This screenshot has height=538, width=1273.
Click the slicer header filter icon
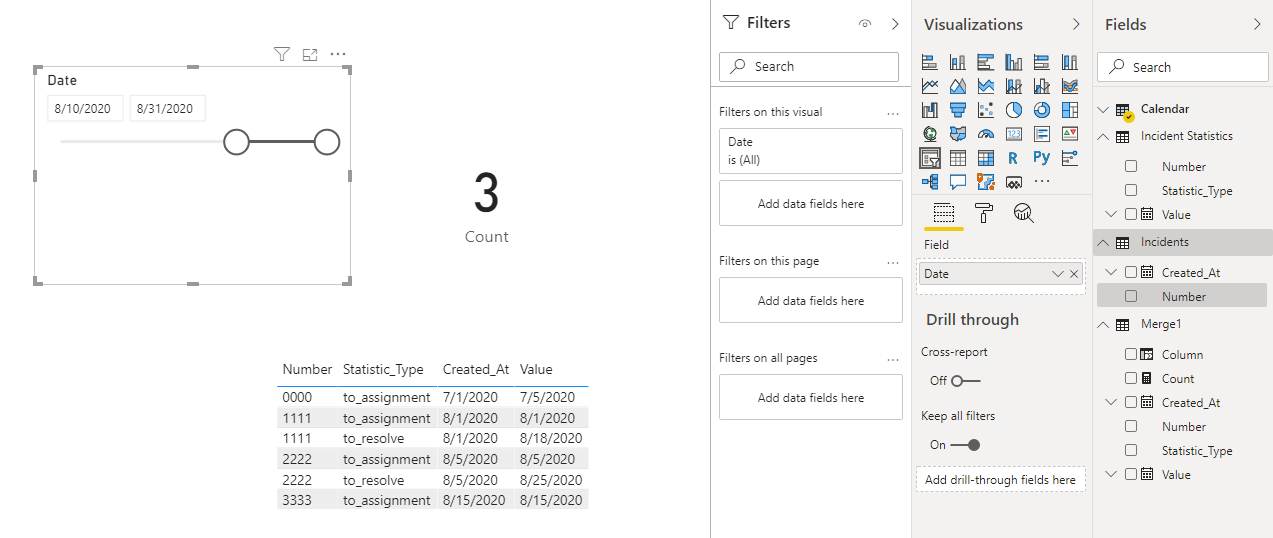282,54
